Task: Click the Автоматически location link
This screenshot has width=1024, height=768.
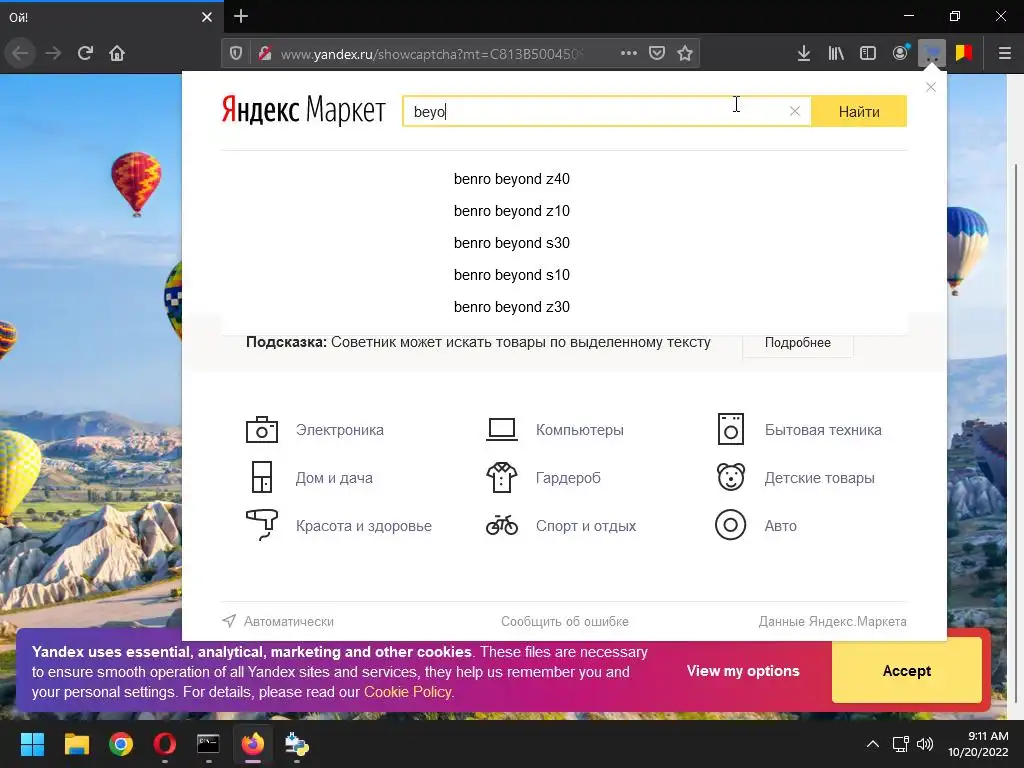Action: point(278,621)
